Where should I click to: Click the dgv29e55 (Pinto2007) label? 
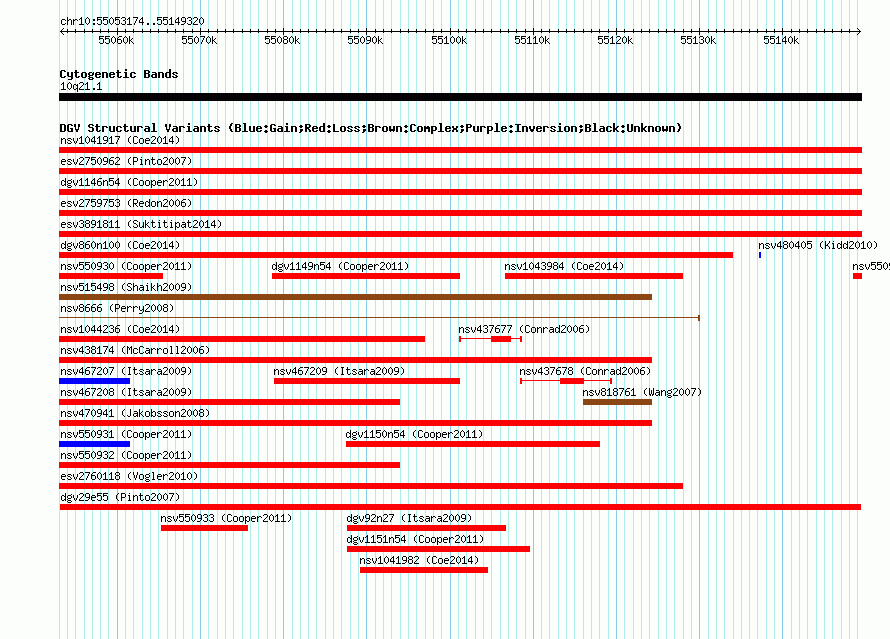[120, 497]
